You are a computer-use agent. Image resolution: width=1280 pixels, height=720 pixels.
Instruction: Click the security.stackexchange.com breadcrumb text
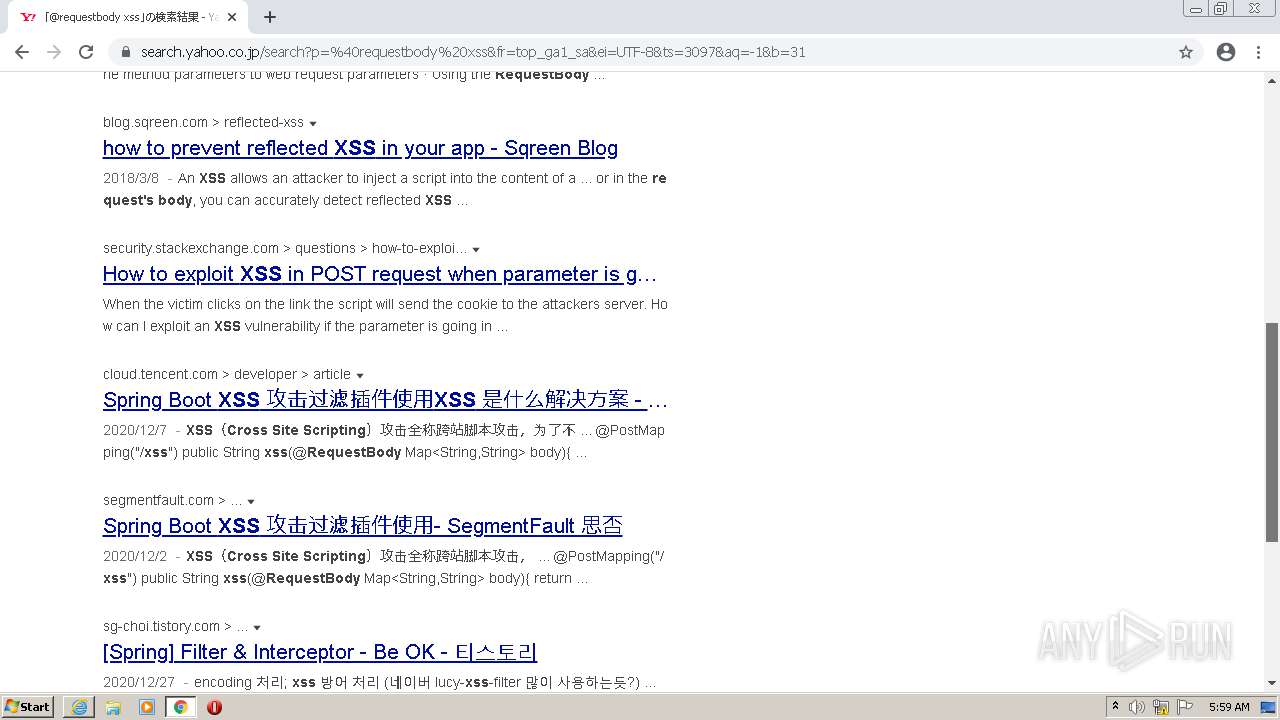click(x=285, y=248)
